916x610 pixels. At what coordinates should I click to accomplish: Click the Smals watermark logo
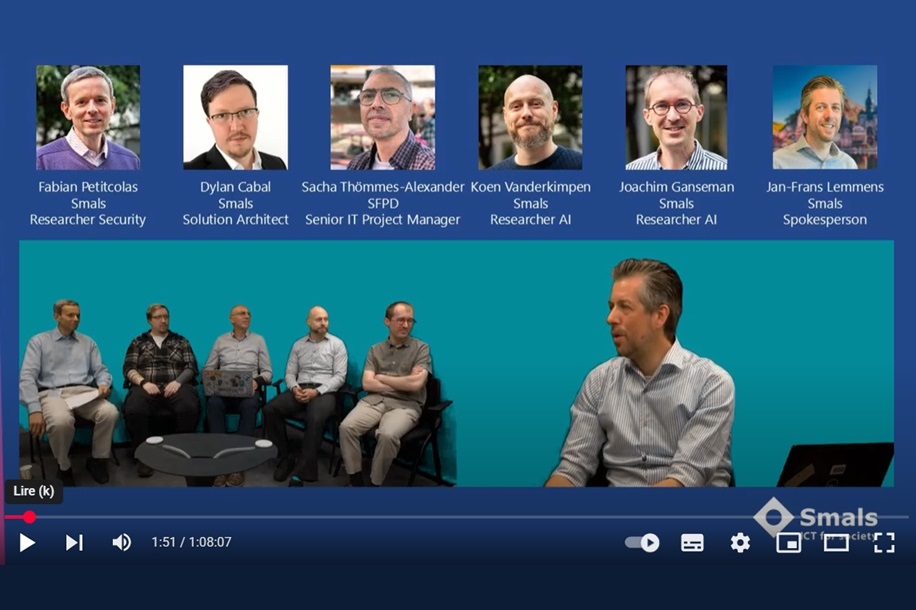click(x=816, y=518)
